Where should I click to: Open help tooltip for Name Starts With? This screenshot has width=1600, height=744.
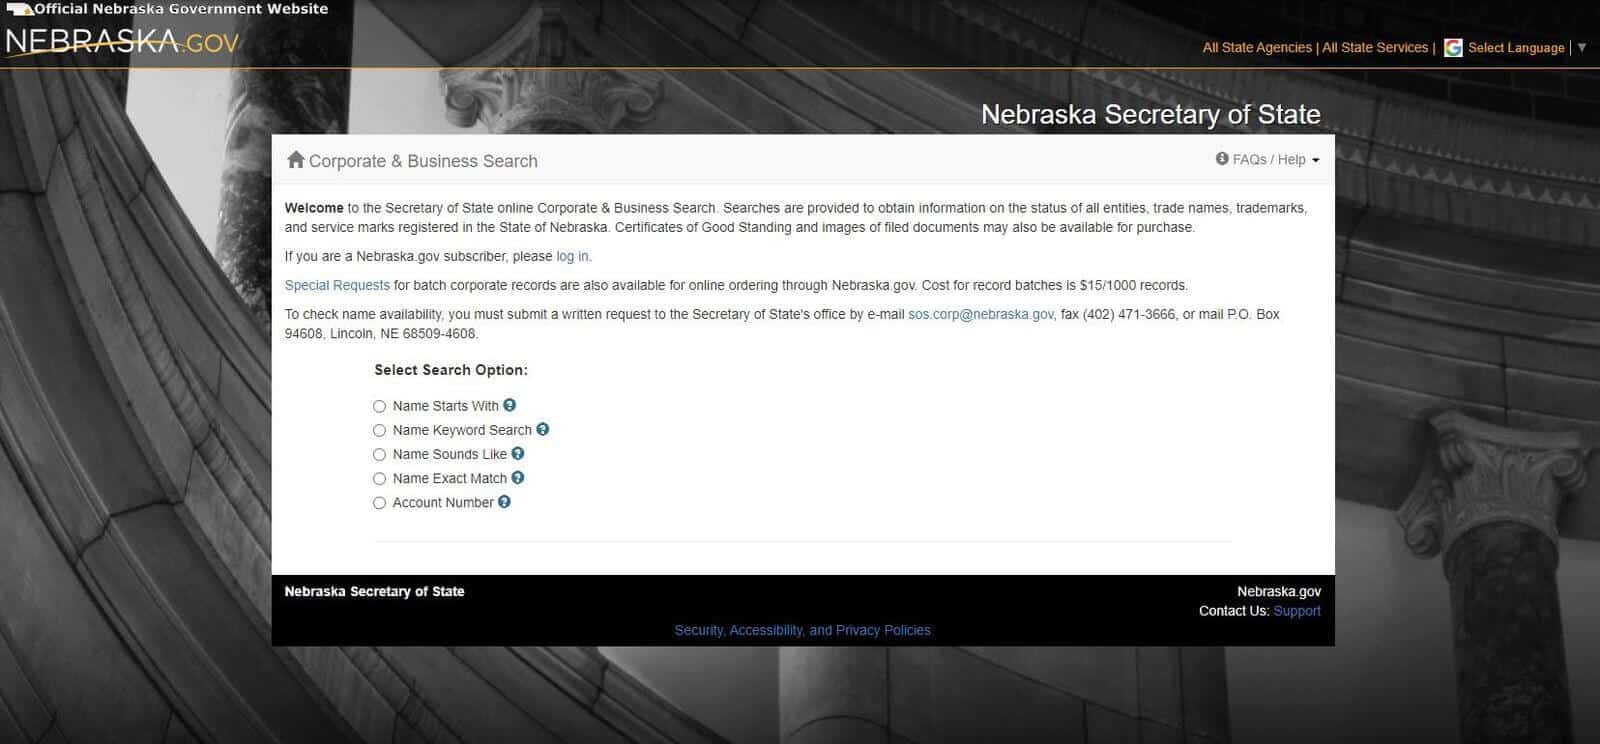pos(509,405)
